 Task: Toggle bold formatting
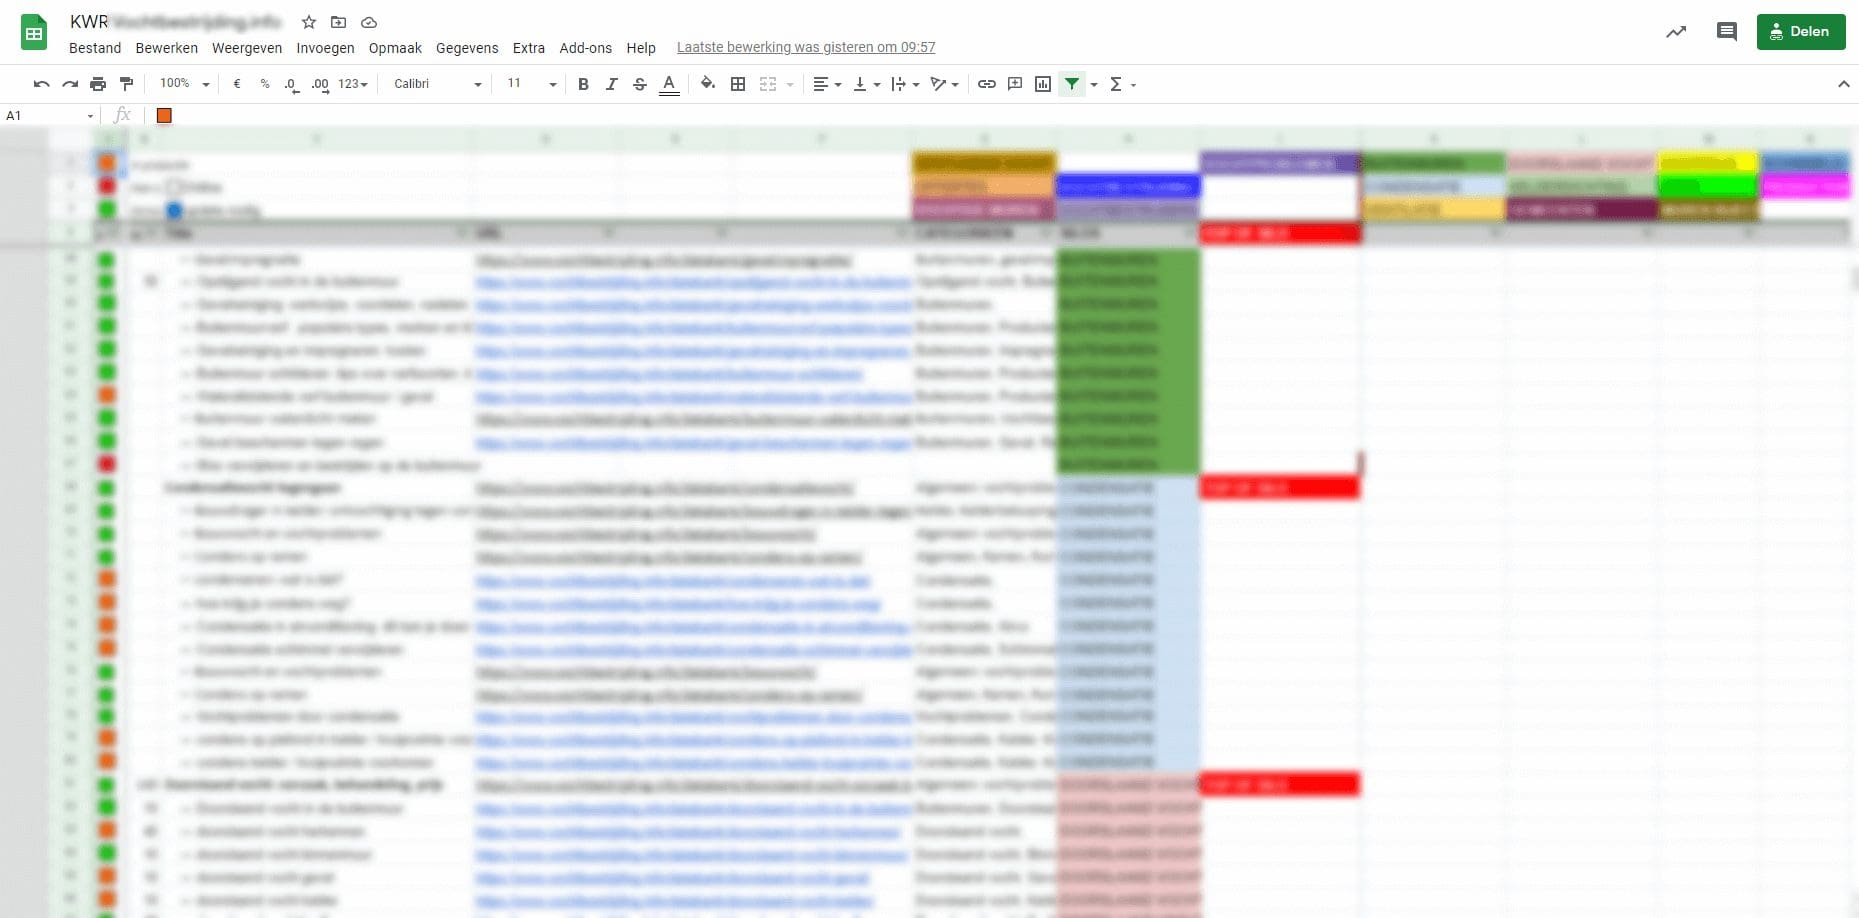(583, 84)
